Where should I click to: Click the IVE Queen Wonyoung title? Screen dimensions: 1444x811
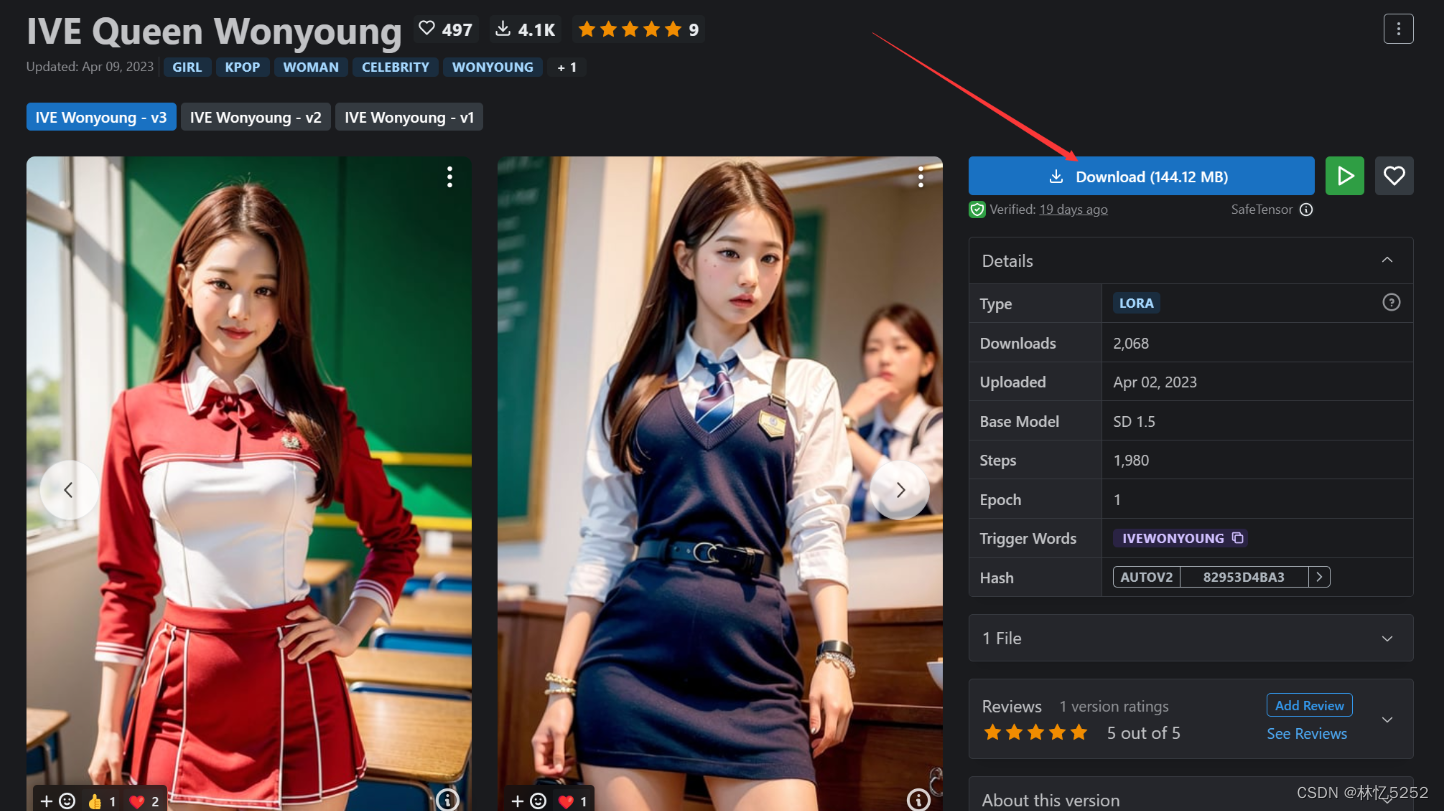[214, 30]
